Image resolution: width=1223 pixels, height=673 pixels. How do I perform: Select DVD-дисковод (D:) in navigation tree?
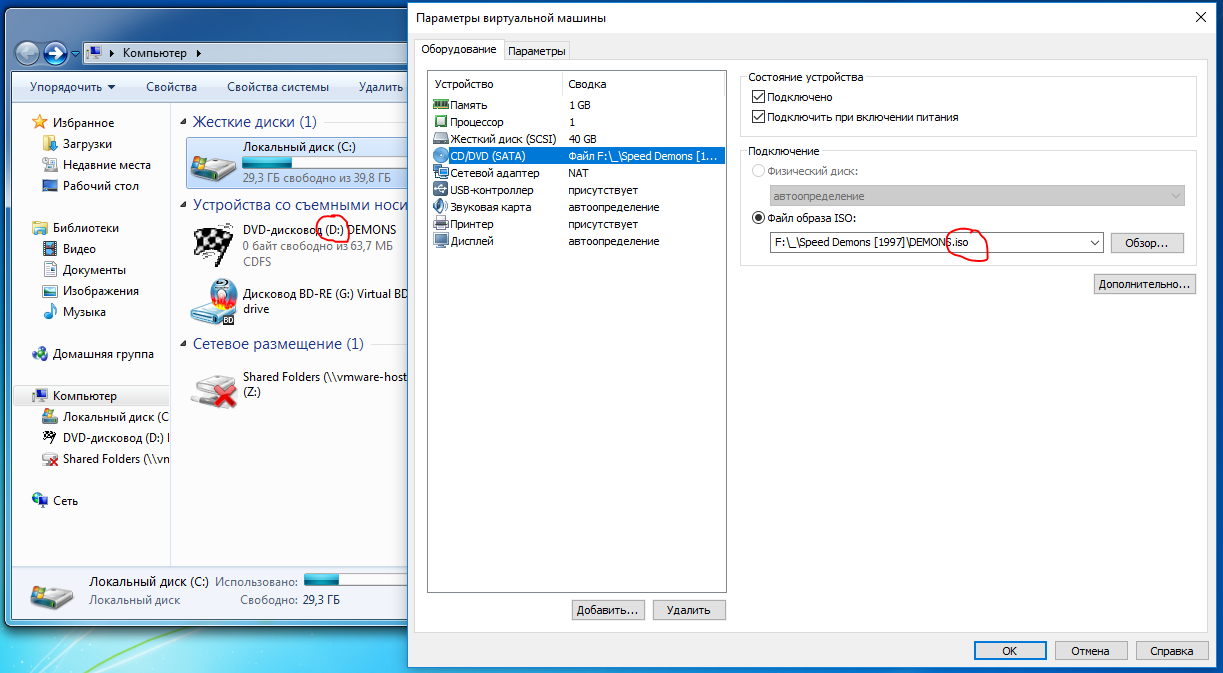point(105,438)
